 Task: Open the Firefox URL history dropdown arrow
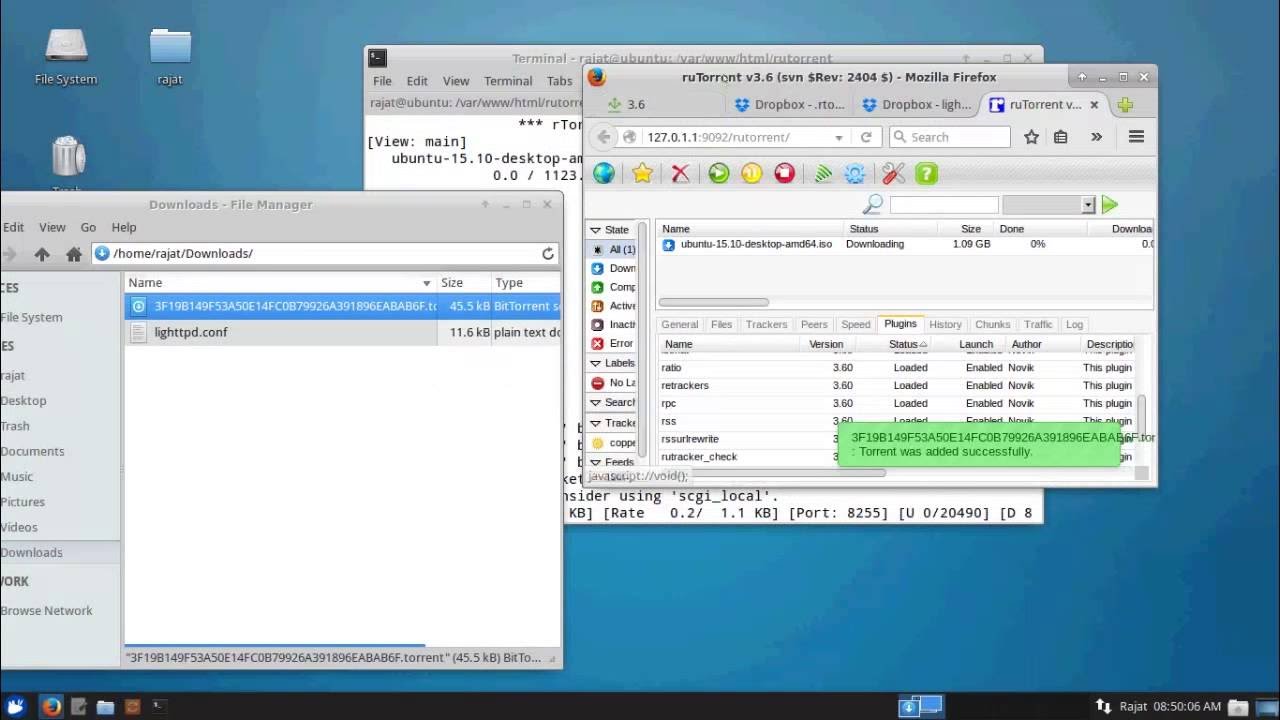tap(838, 137)
